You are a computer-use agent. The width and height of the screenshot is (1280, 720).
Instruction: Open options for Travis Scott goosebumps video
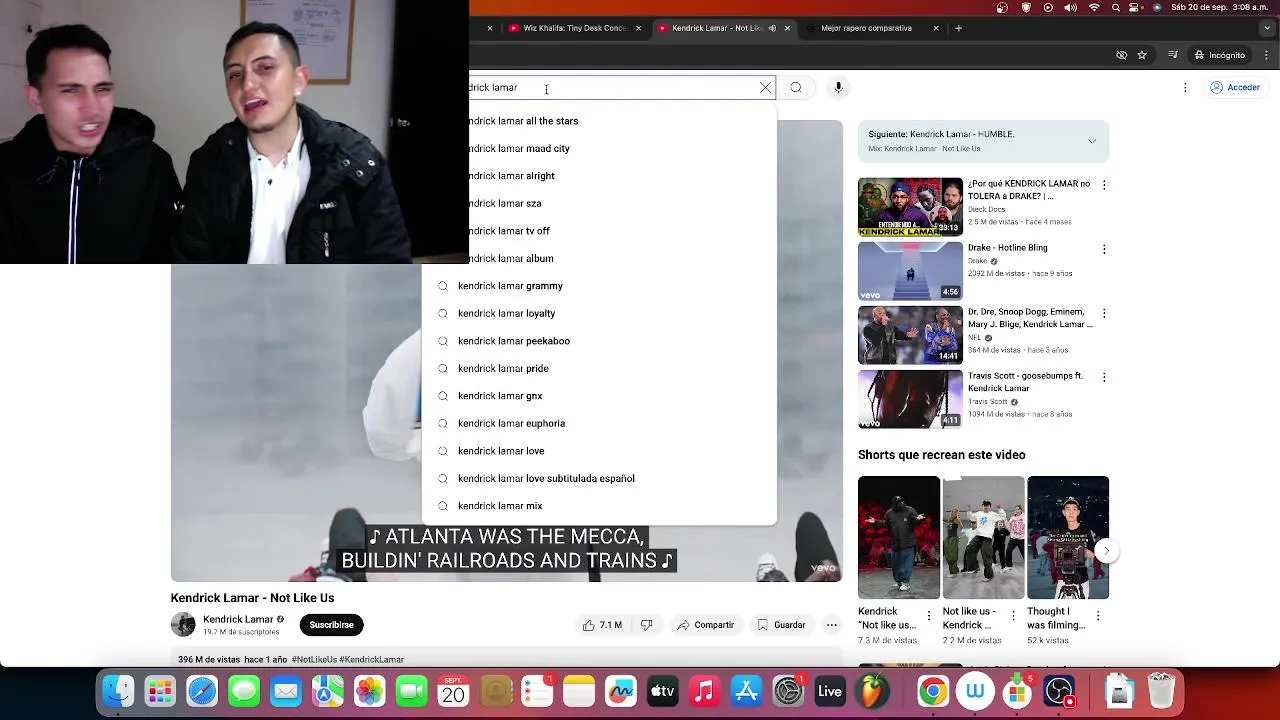click(x=1104, y=377)
